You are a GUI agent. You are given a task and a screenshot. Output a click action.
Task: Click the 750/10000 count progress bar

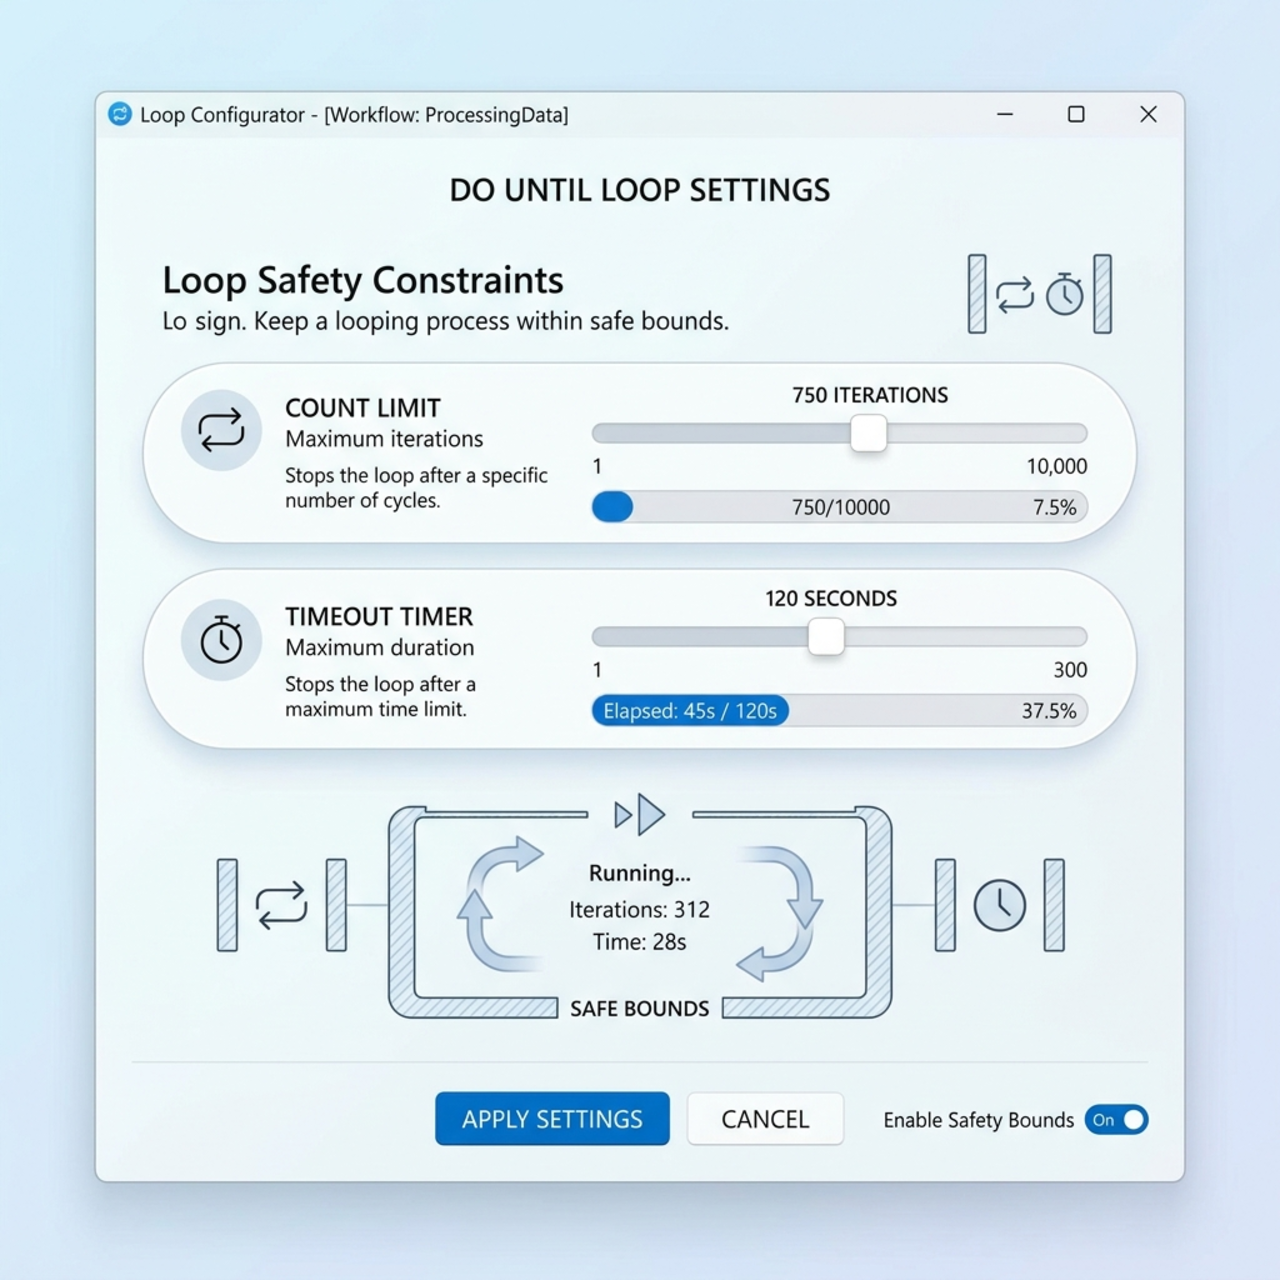pyautogui.click(x=840, y=507)
